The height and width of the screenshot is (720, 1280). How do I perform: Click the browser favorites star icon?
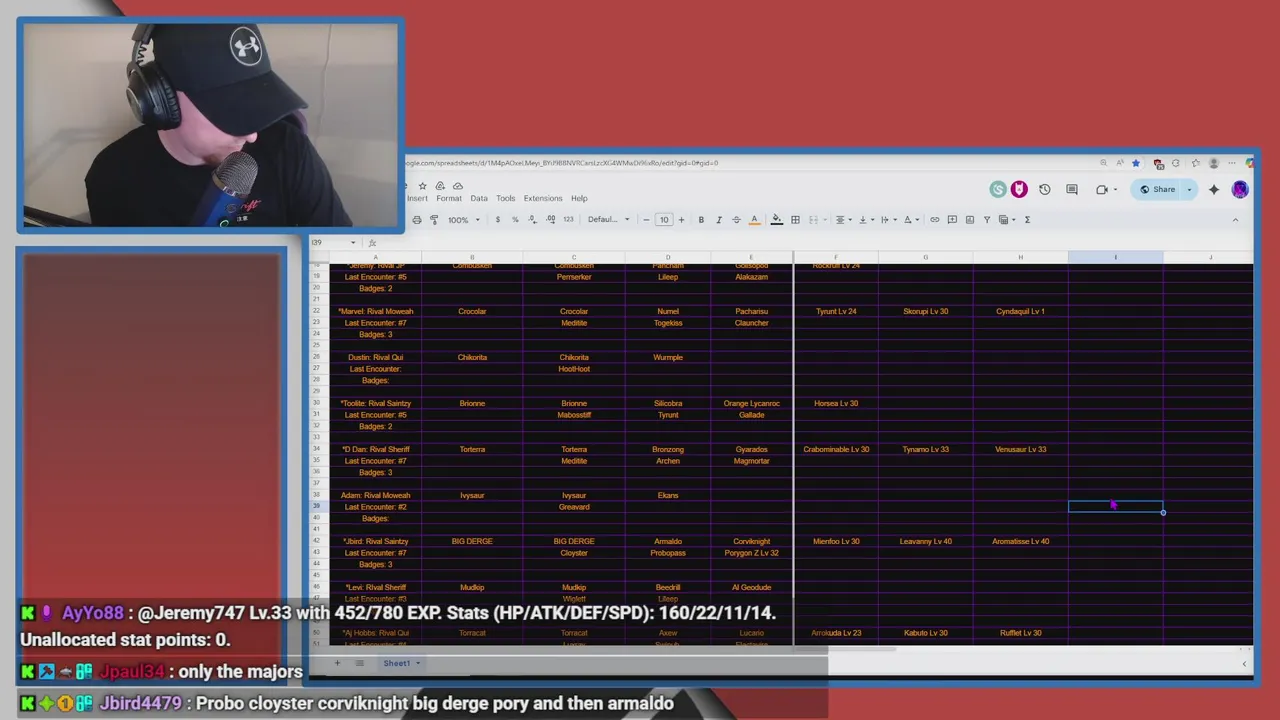pos(1135,163)
